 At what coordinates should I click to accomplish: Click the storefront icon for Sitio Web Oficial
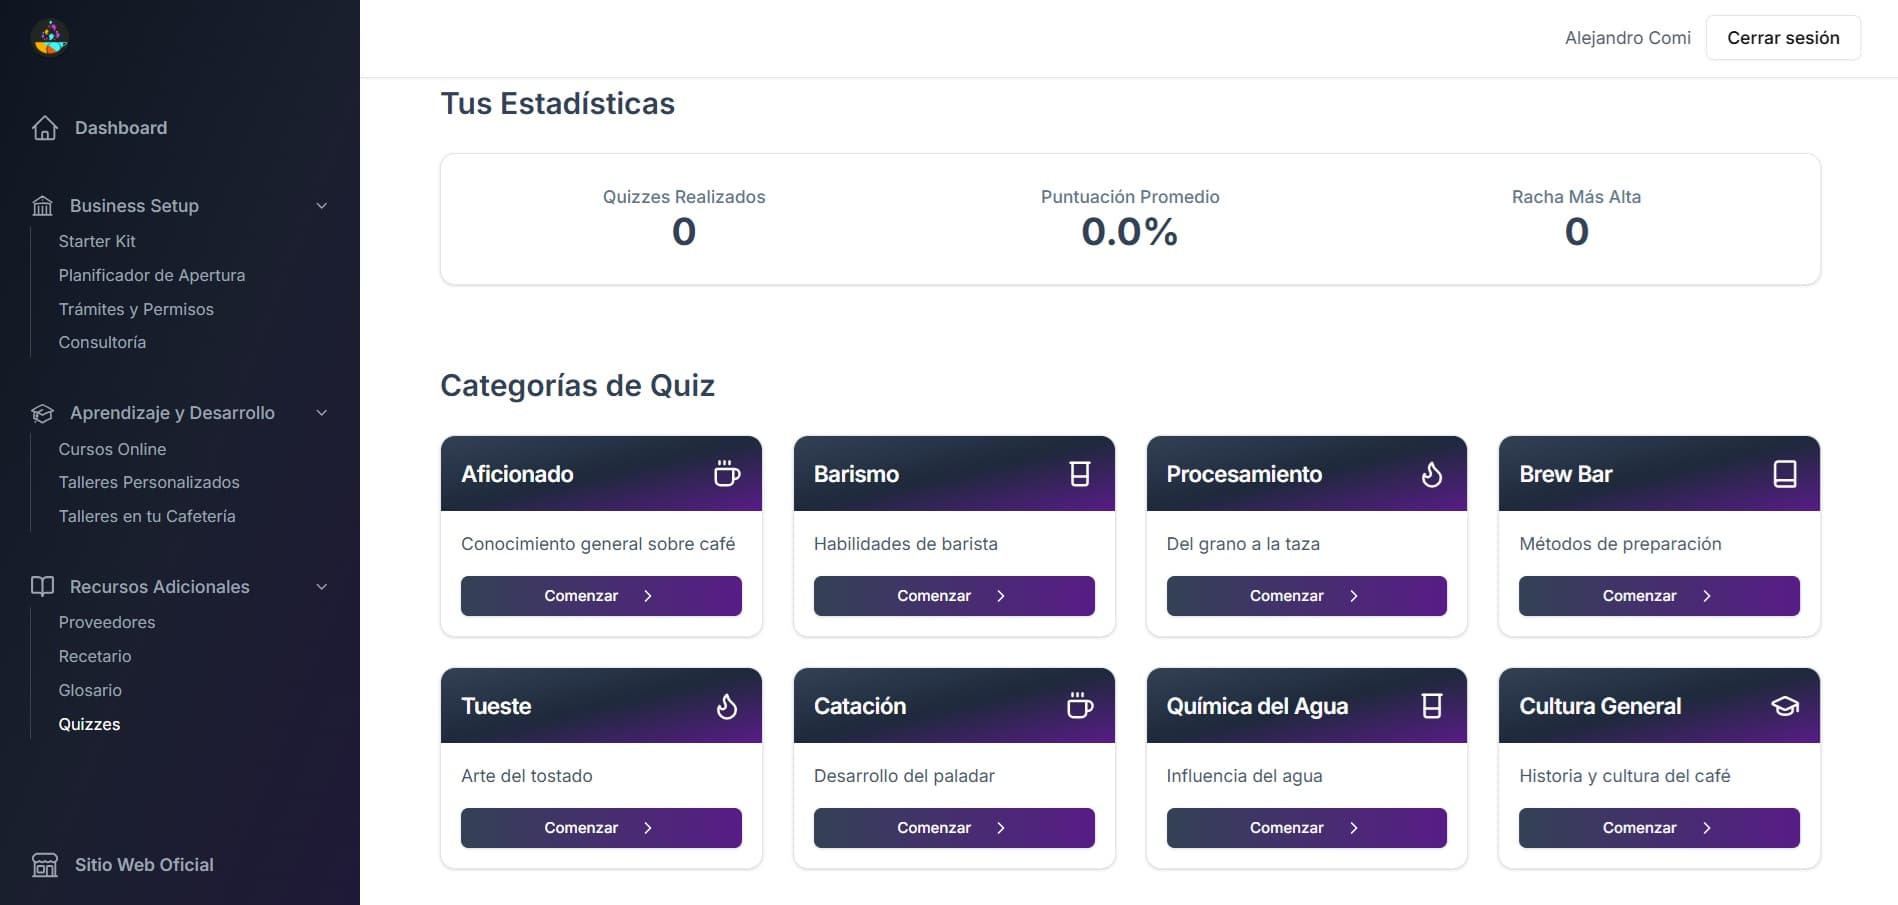click(45, 865)
